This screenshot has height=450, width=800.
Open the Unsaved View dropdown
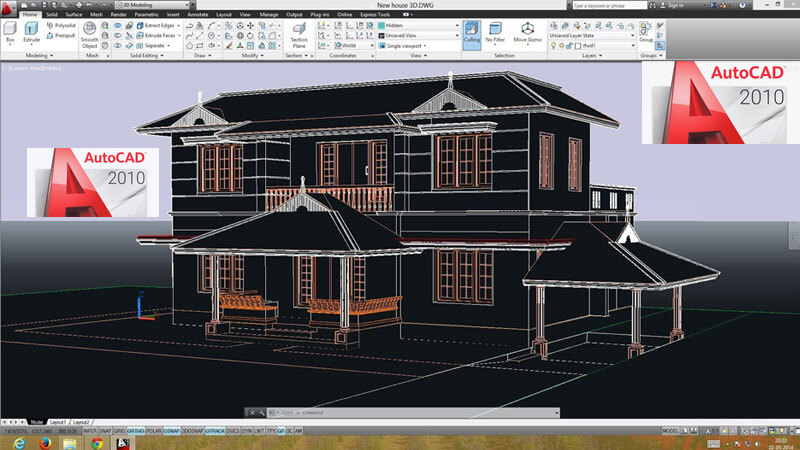(419, 36)
